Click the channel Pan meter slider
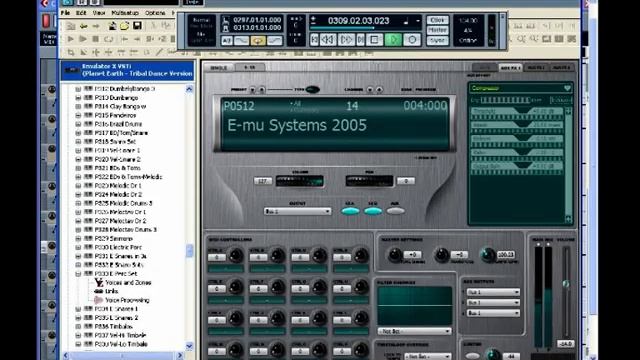This screenshot has width=640, height=360. tap(369, 181)
